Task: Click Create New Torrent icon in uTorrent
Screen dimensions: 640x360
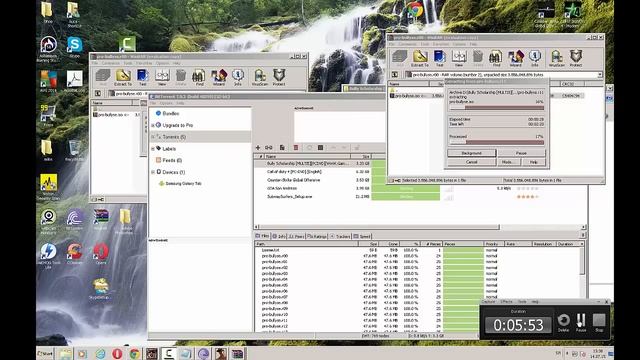Action: (x=282, y=148)
